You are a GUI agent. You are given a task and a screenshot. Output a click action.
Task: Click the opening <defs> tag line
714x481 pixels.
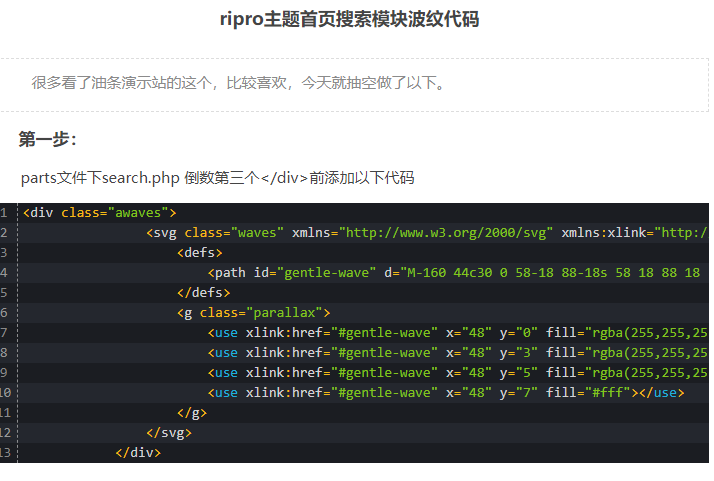[x=200, y=253]
